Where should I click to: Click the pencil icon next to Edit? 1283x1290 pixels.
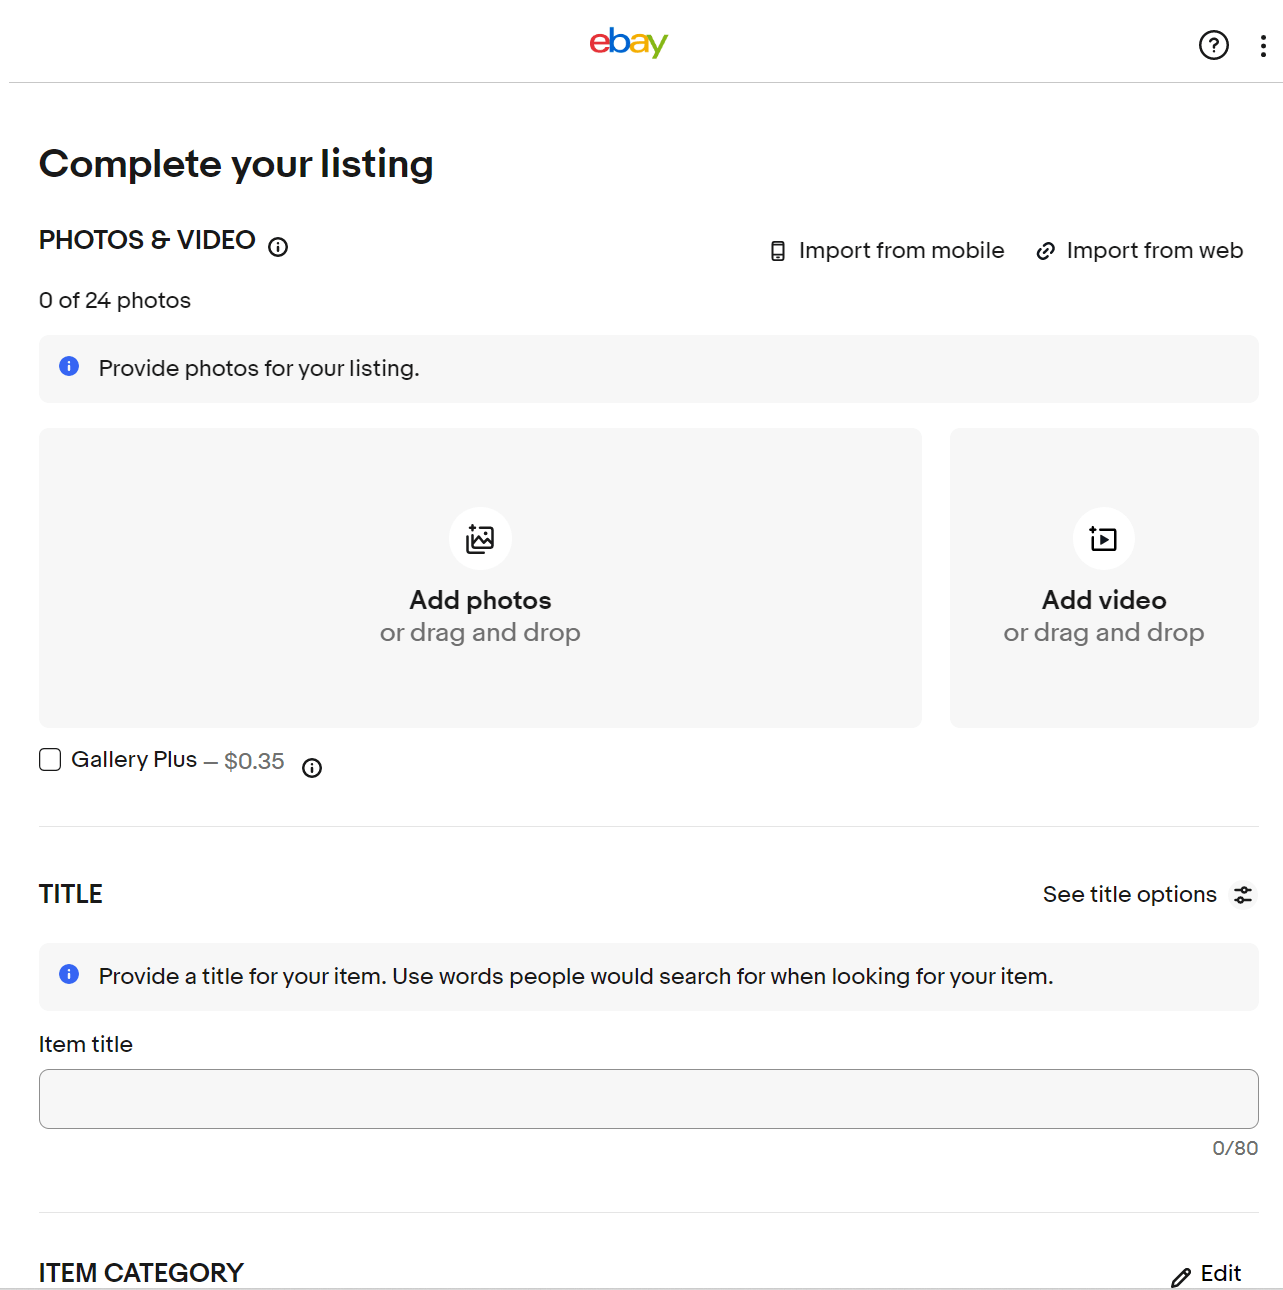(x=1181, y=1277)
